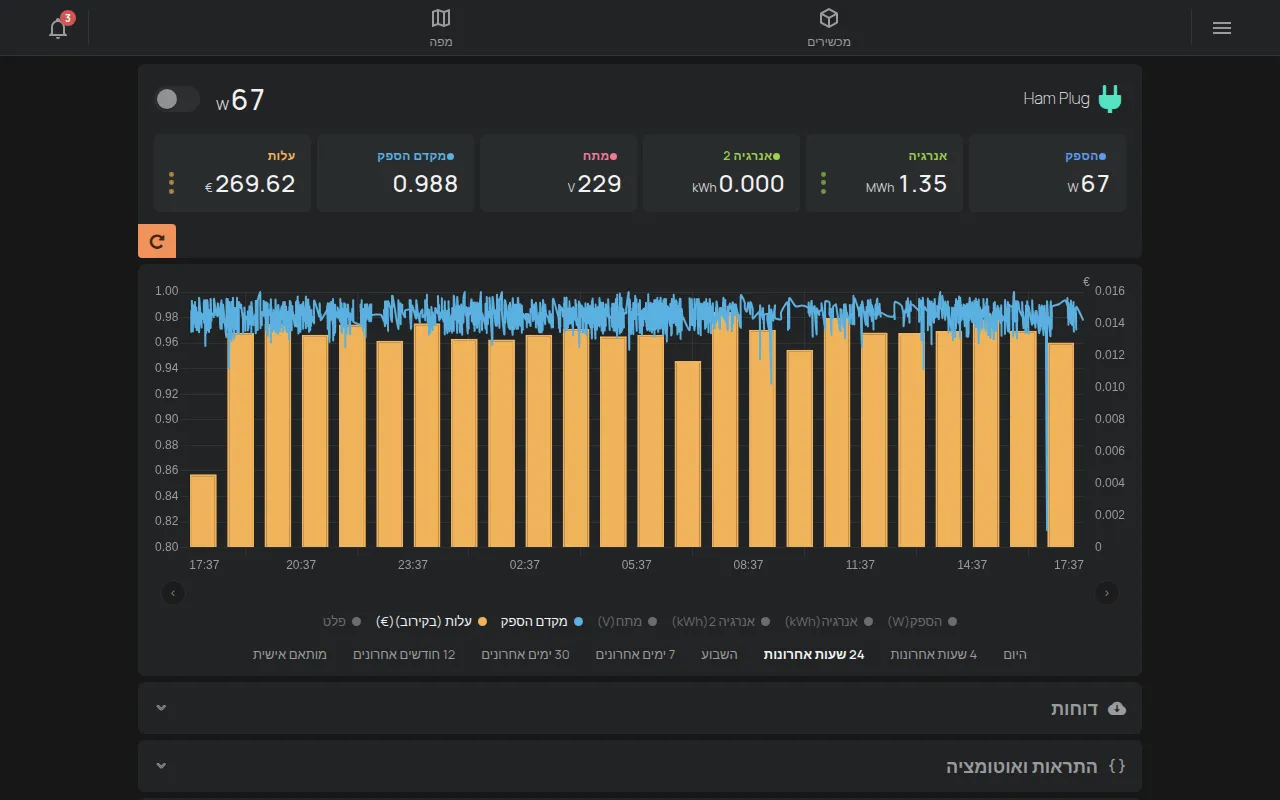This screenshot has height=800, width=1280.
Task: Select this week (השבוע) time range
Action: pyautogui.click(x=719, y=655)
